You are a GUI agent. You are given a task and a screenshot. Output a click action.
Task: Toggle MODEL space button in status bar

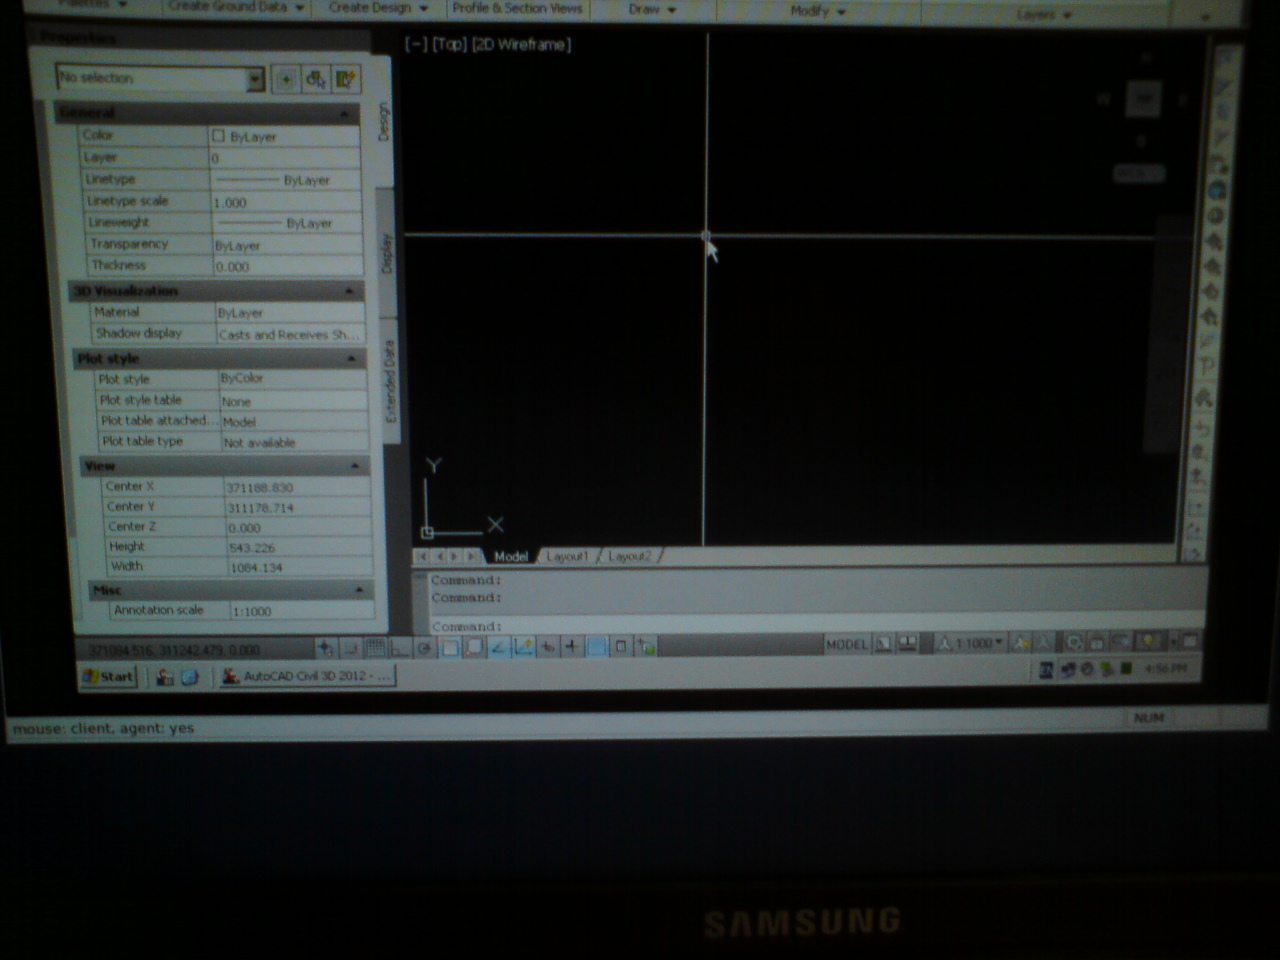[845, 644]
